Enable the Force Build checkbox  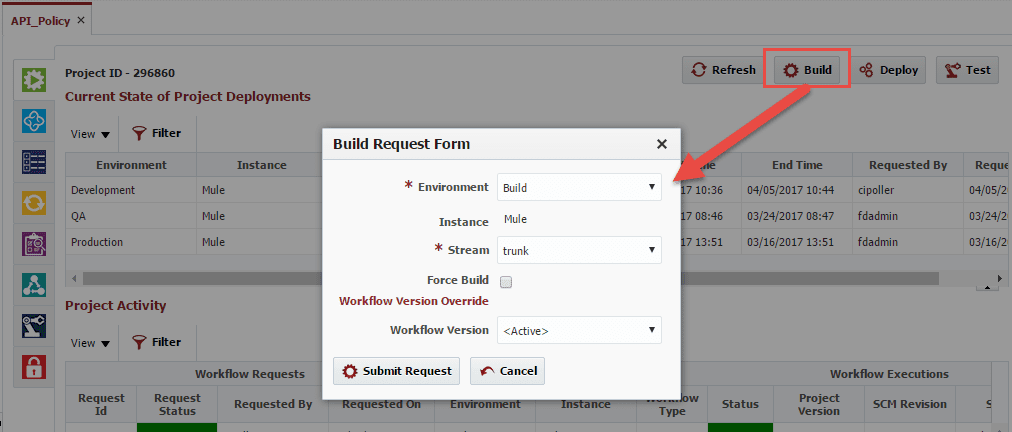(x=506, y=282)
